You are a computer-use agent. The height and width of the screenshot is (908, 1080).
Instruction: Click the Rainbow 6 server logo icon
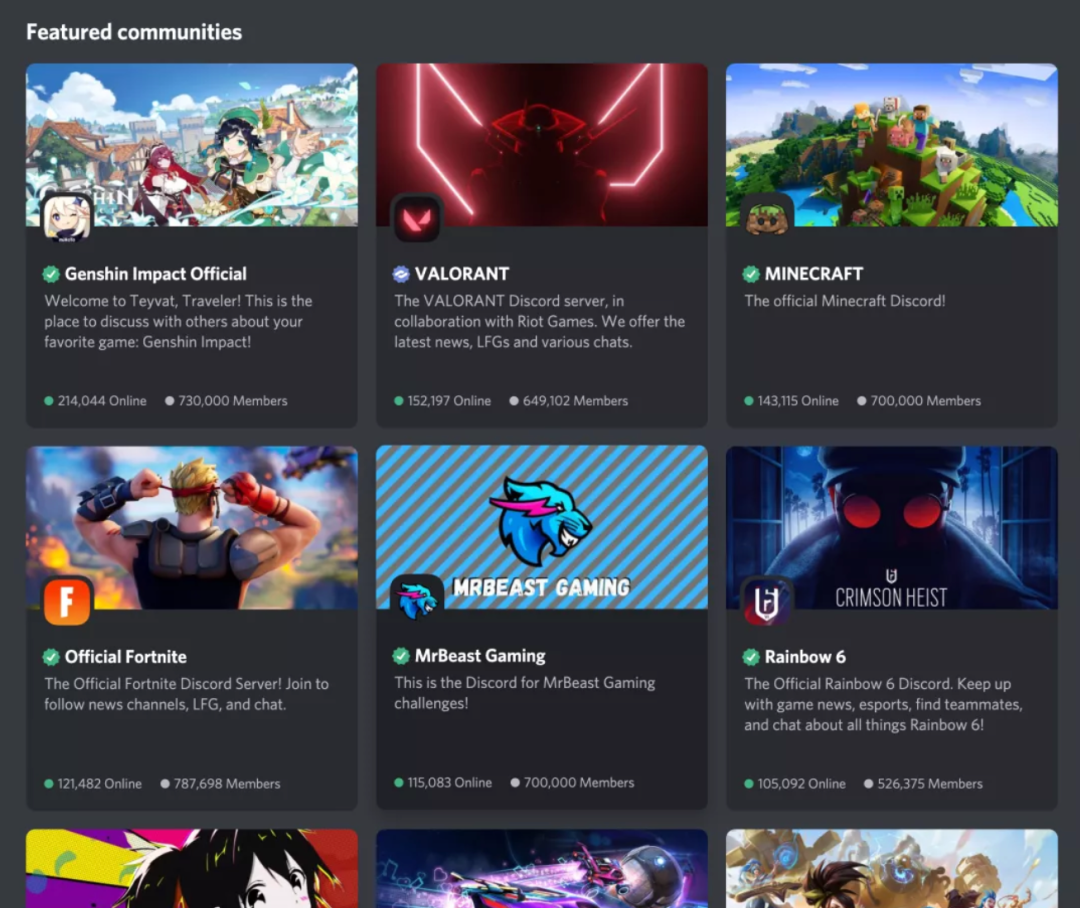point(767,601)
